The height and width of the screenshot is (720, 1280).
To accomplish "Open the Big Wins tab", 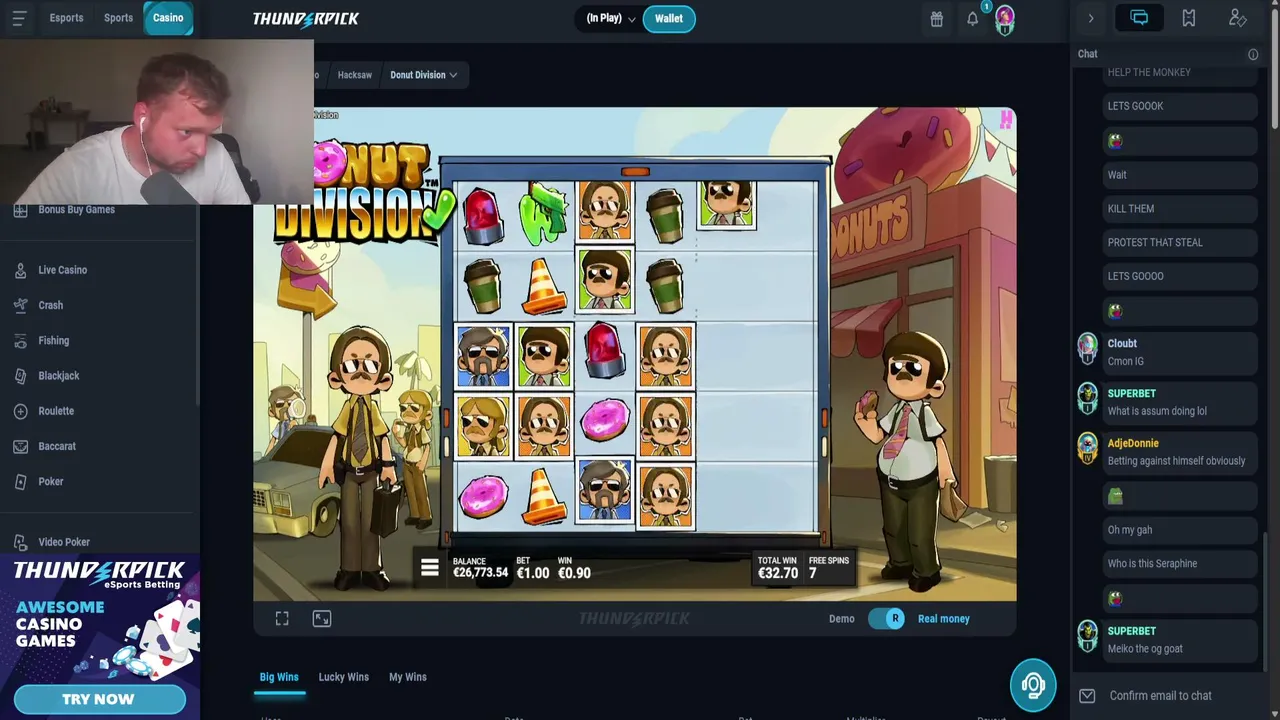I will (279, 677).
